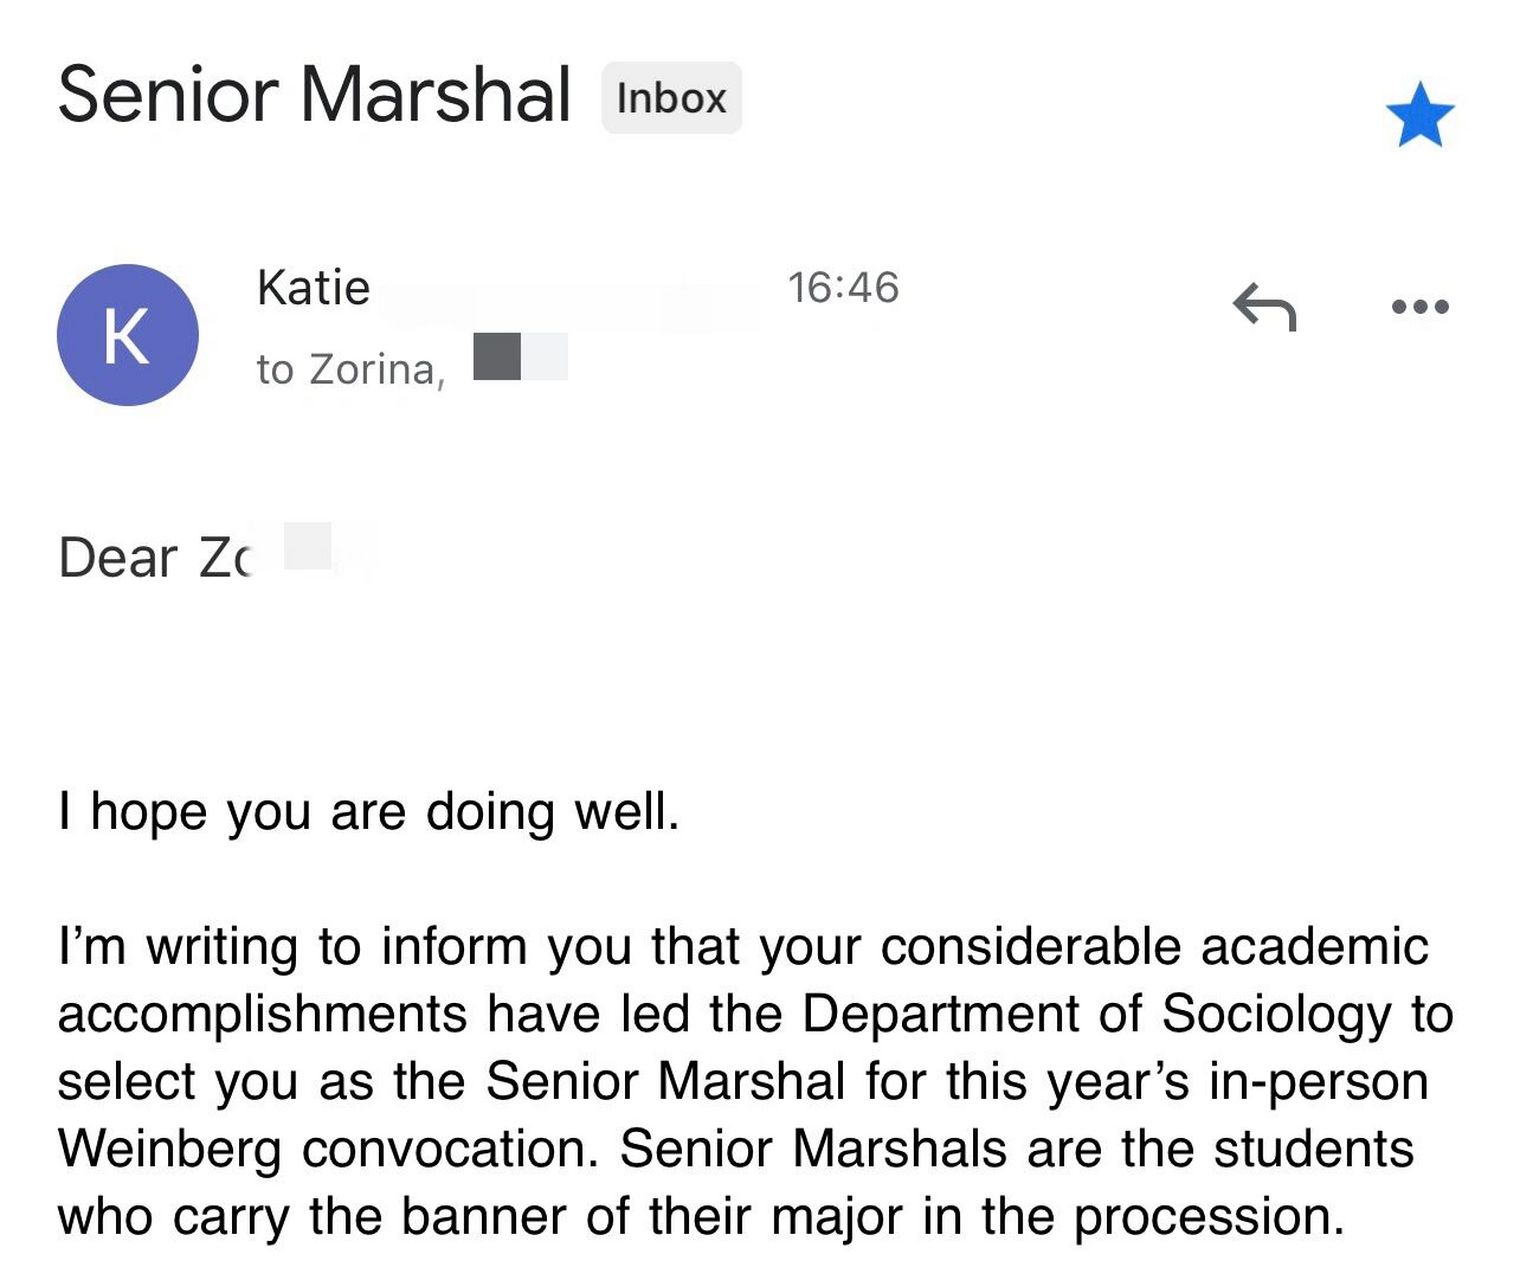Click "Department of Sociology" in the body
Screen dimensions: 1520x1280
1096,1013
